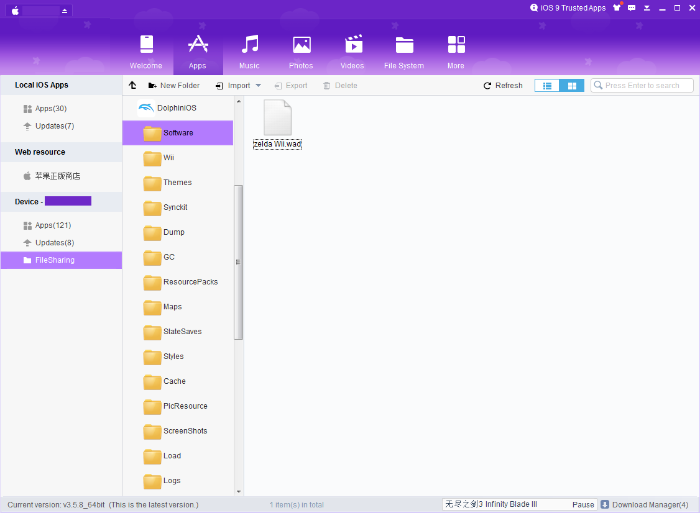
Task: Open the GC folder
Action: pos(178,257)
